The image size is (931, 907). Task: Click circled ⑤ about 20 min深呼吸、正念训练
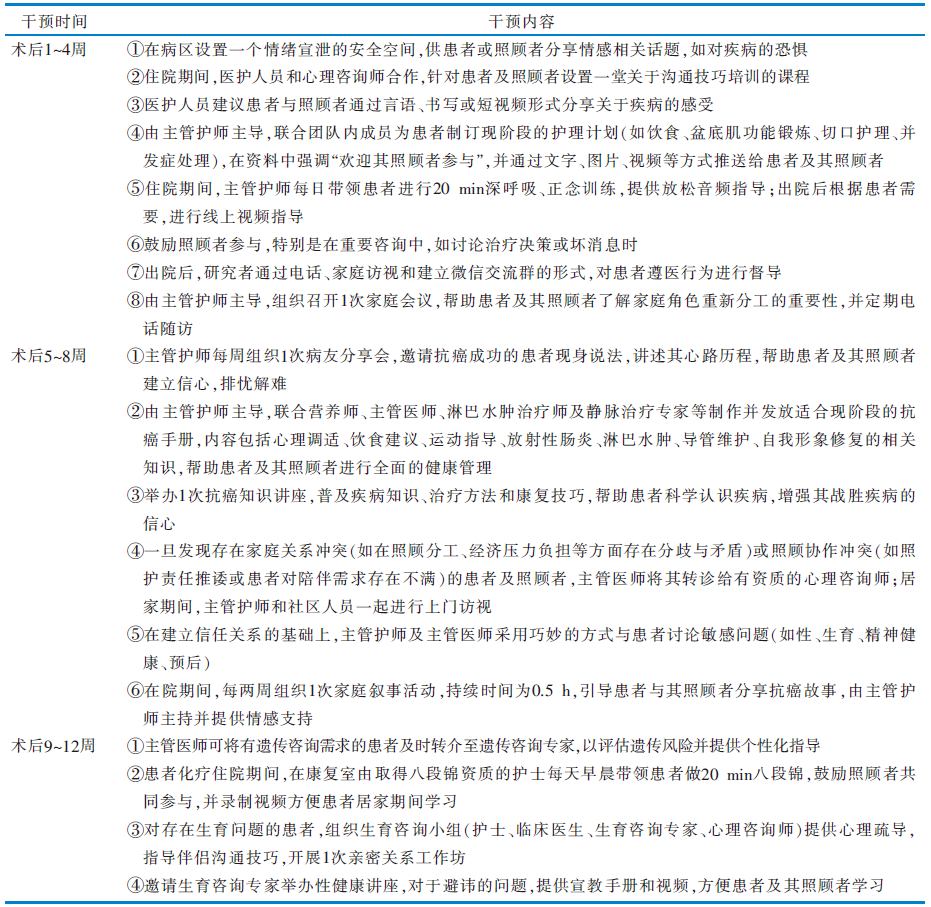click(135, 189)
